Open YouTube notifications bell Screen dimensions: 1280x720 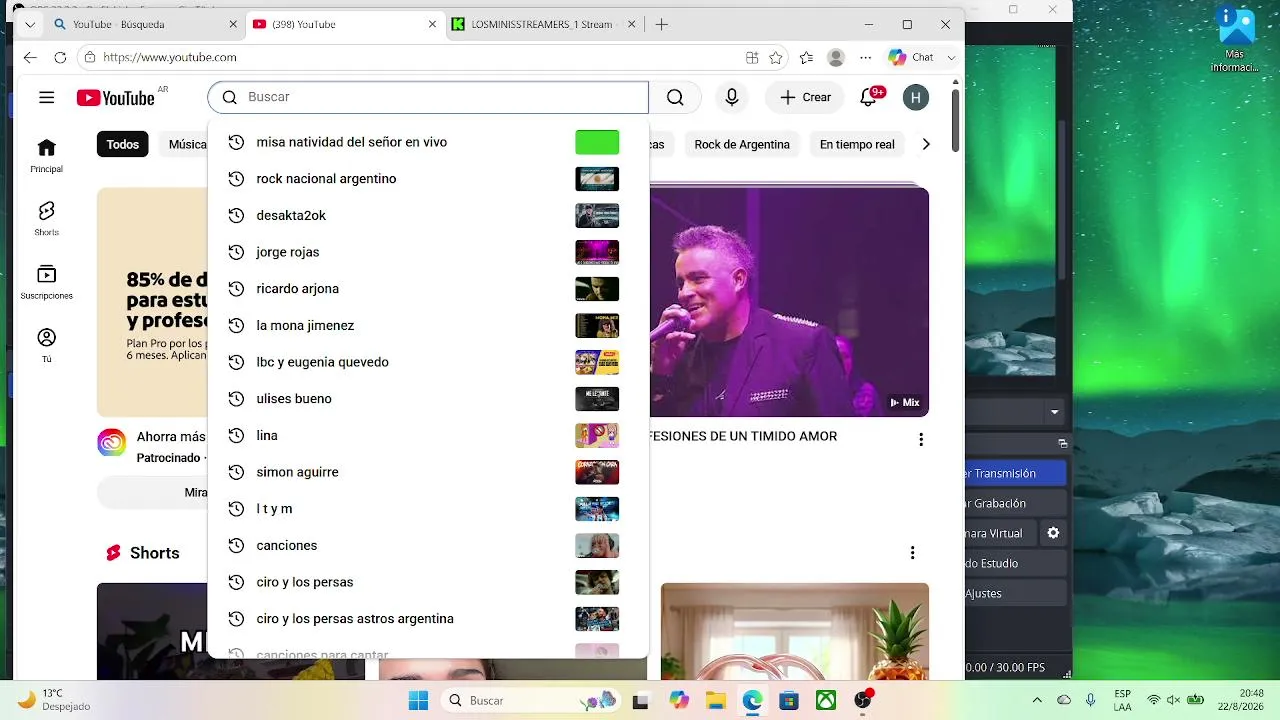[868, 97]
